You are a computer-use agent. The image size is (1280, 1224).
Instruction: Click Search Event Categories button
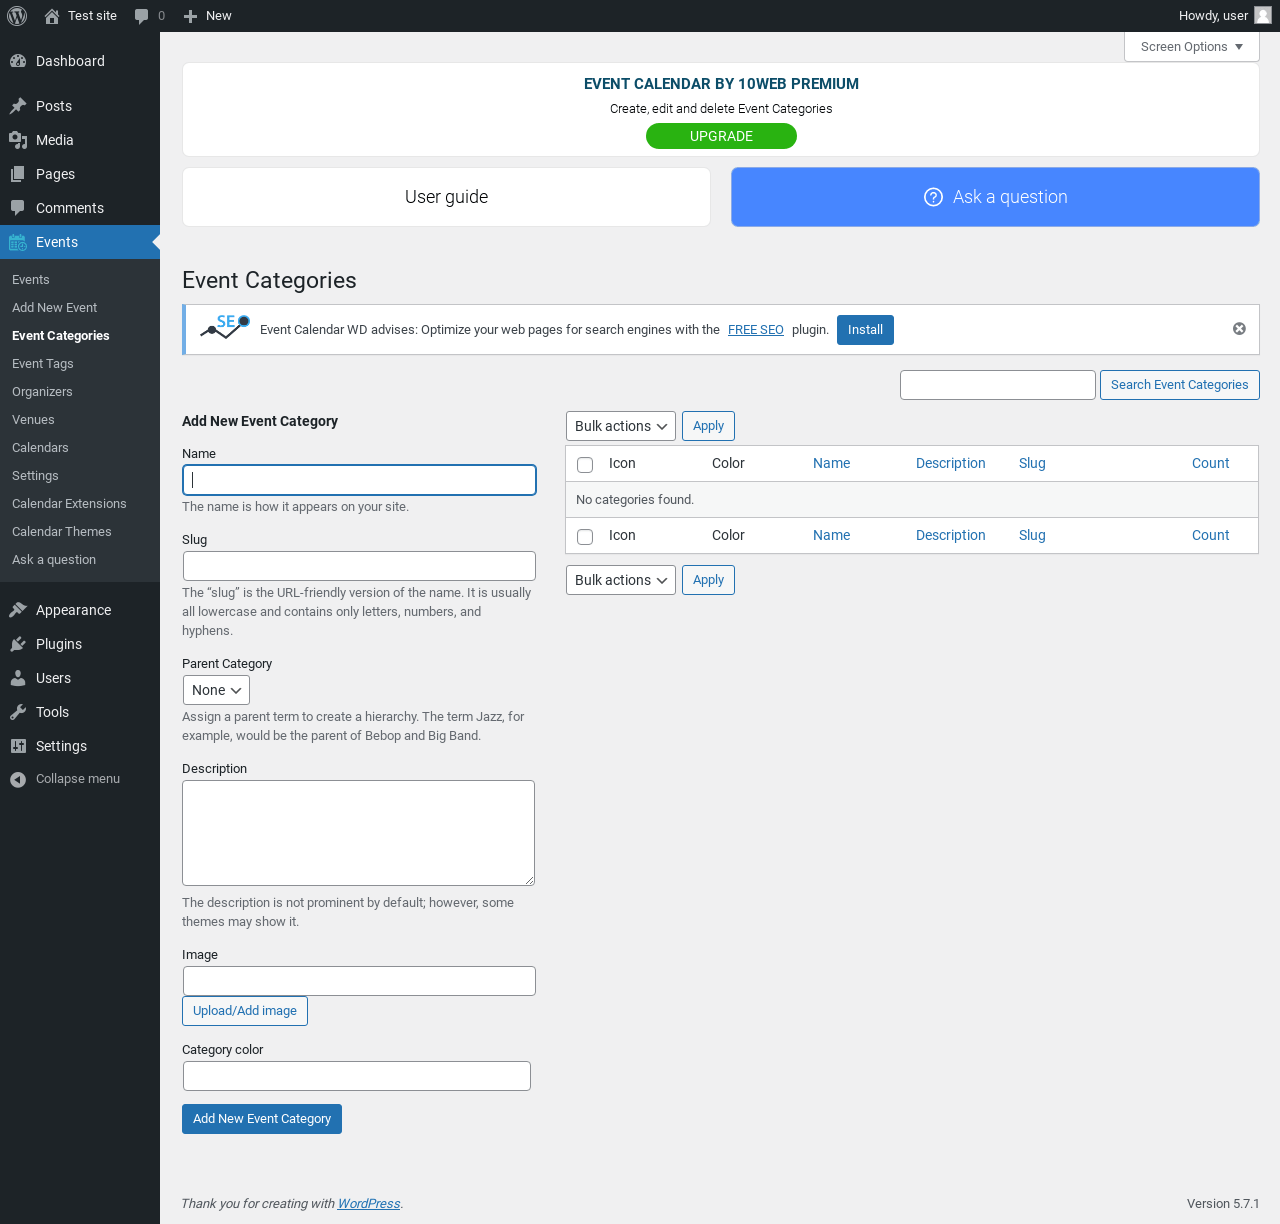point(1179,385)
